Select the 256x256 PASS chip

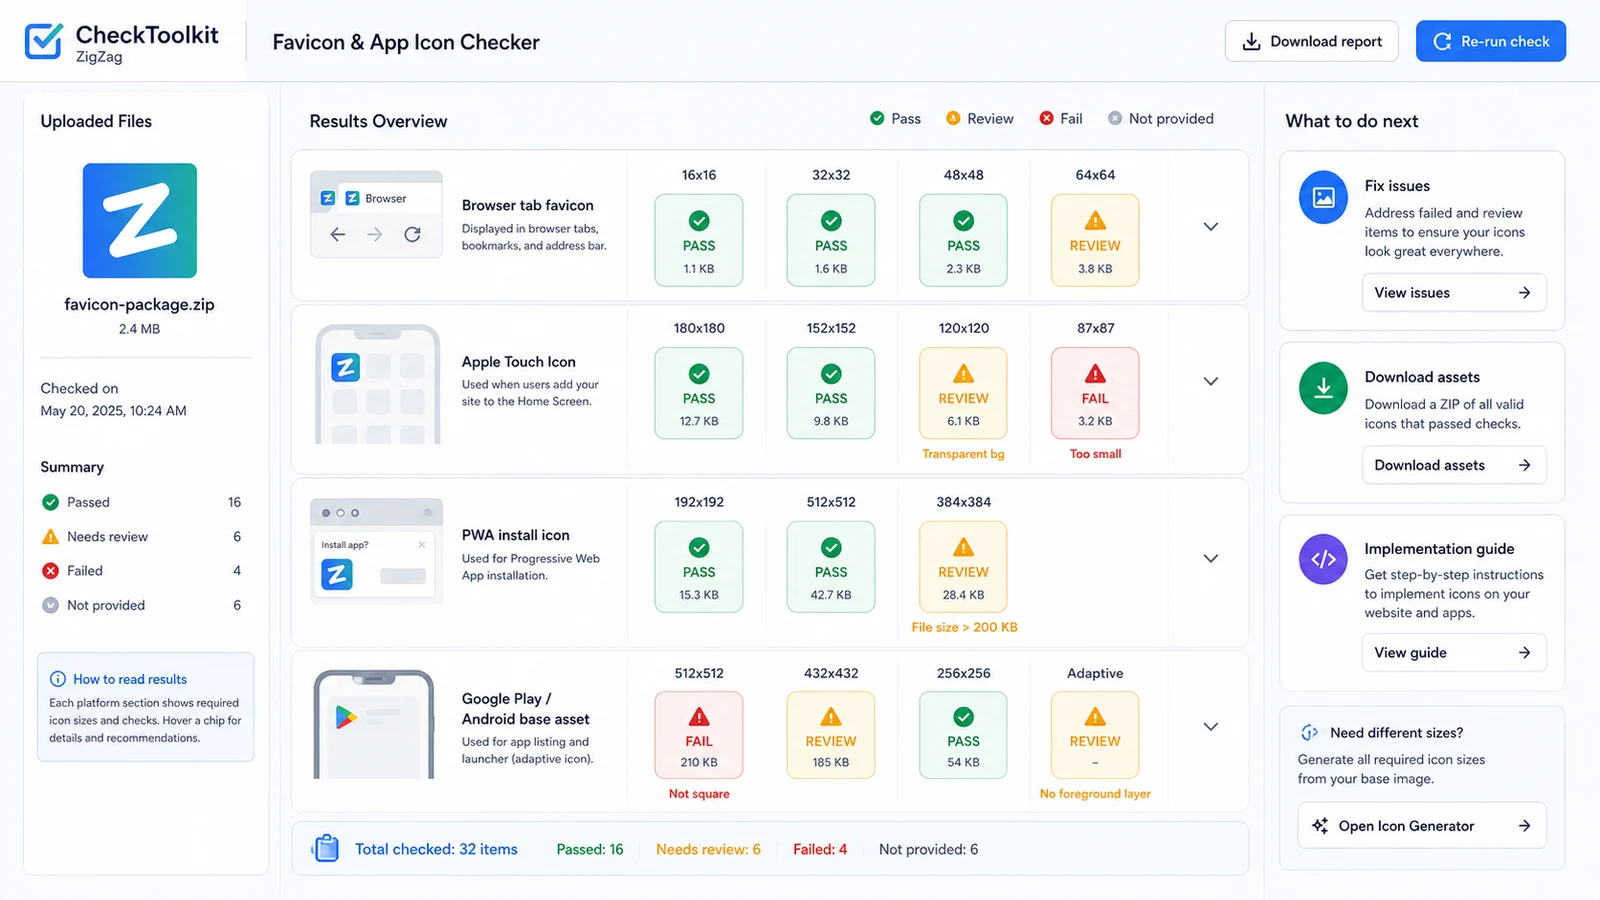click(x=963, y=735)
